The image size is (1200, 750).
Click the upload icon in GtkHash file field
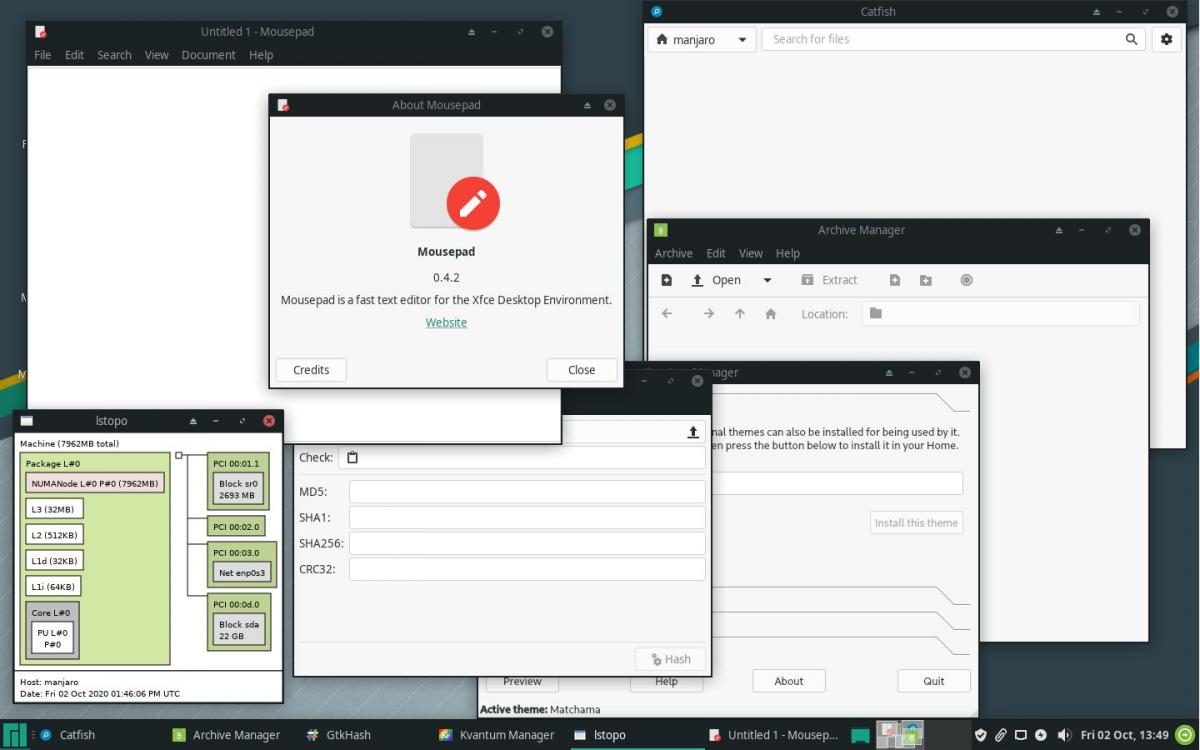[x=693, y=432]
